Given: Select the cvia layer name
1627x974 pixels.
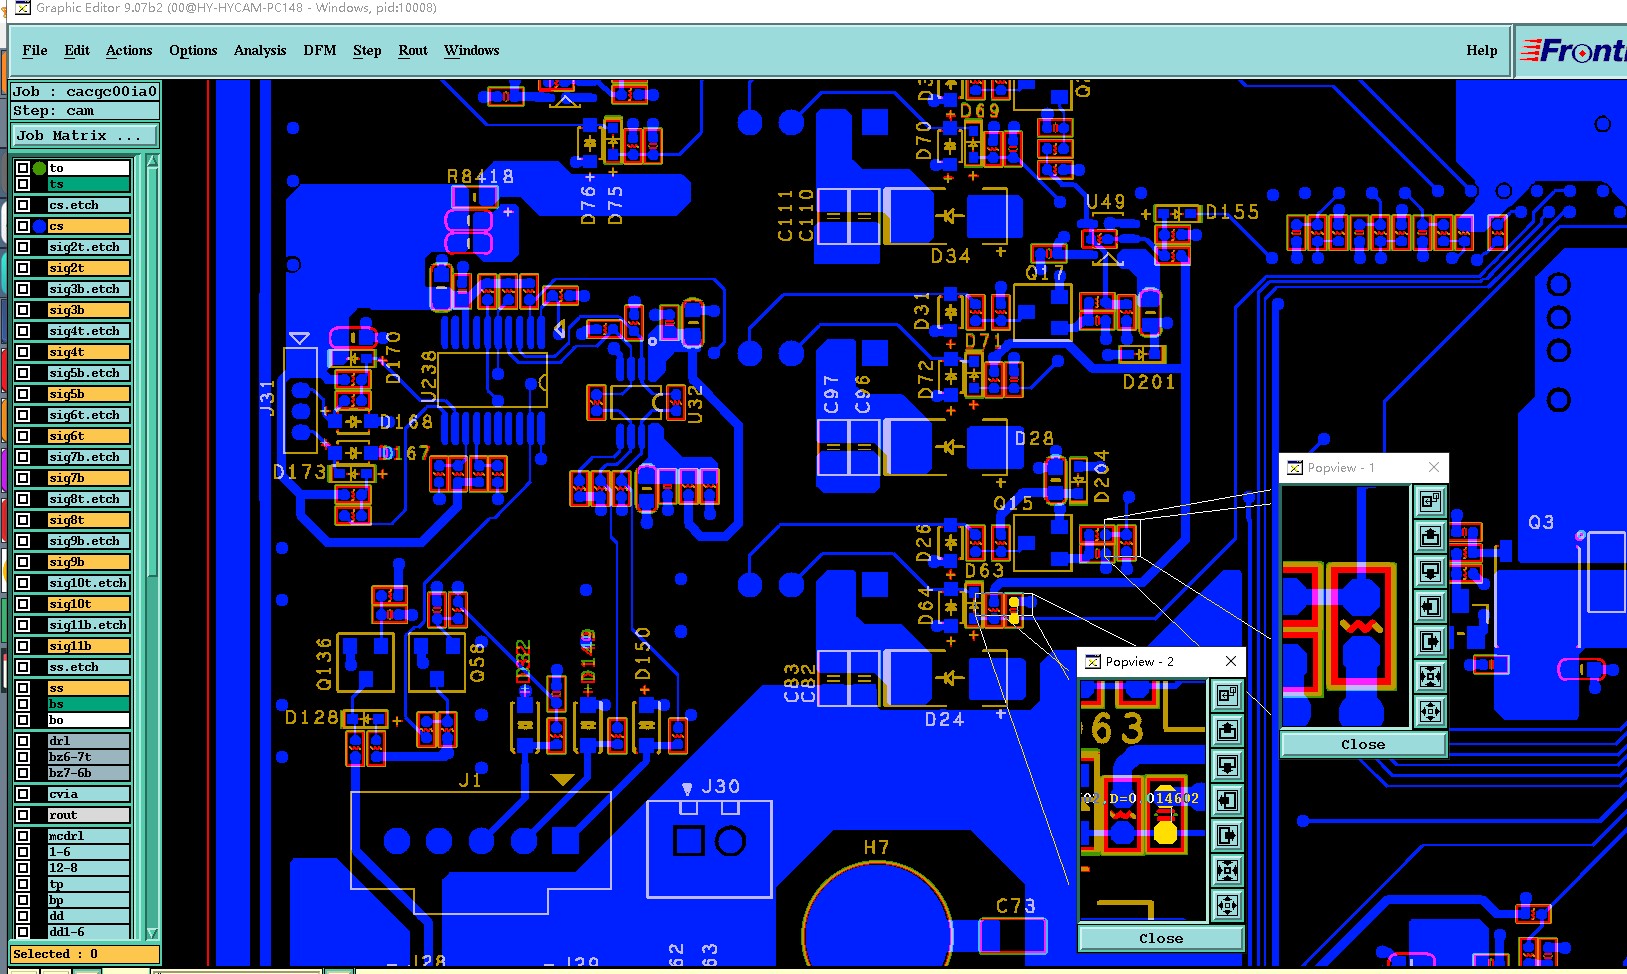Looking at the screenshot, I should point(89,794).
